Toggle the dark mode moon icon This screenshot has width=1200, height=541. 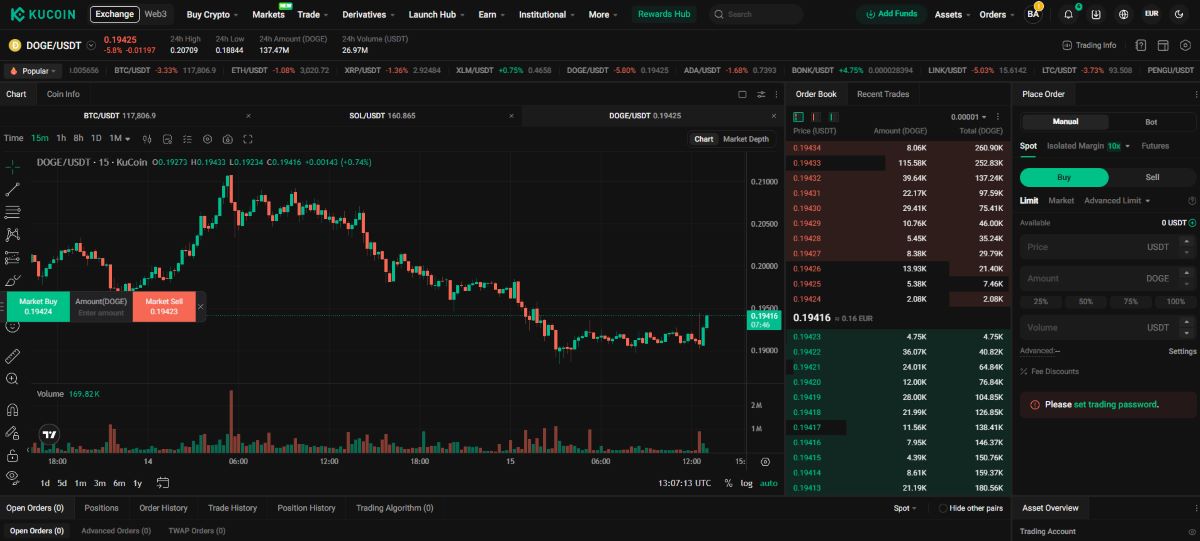point(1181,14)
